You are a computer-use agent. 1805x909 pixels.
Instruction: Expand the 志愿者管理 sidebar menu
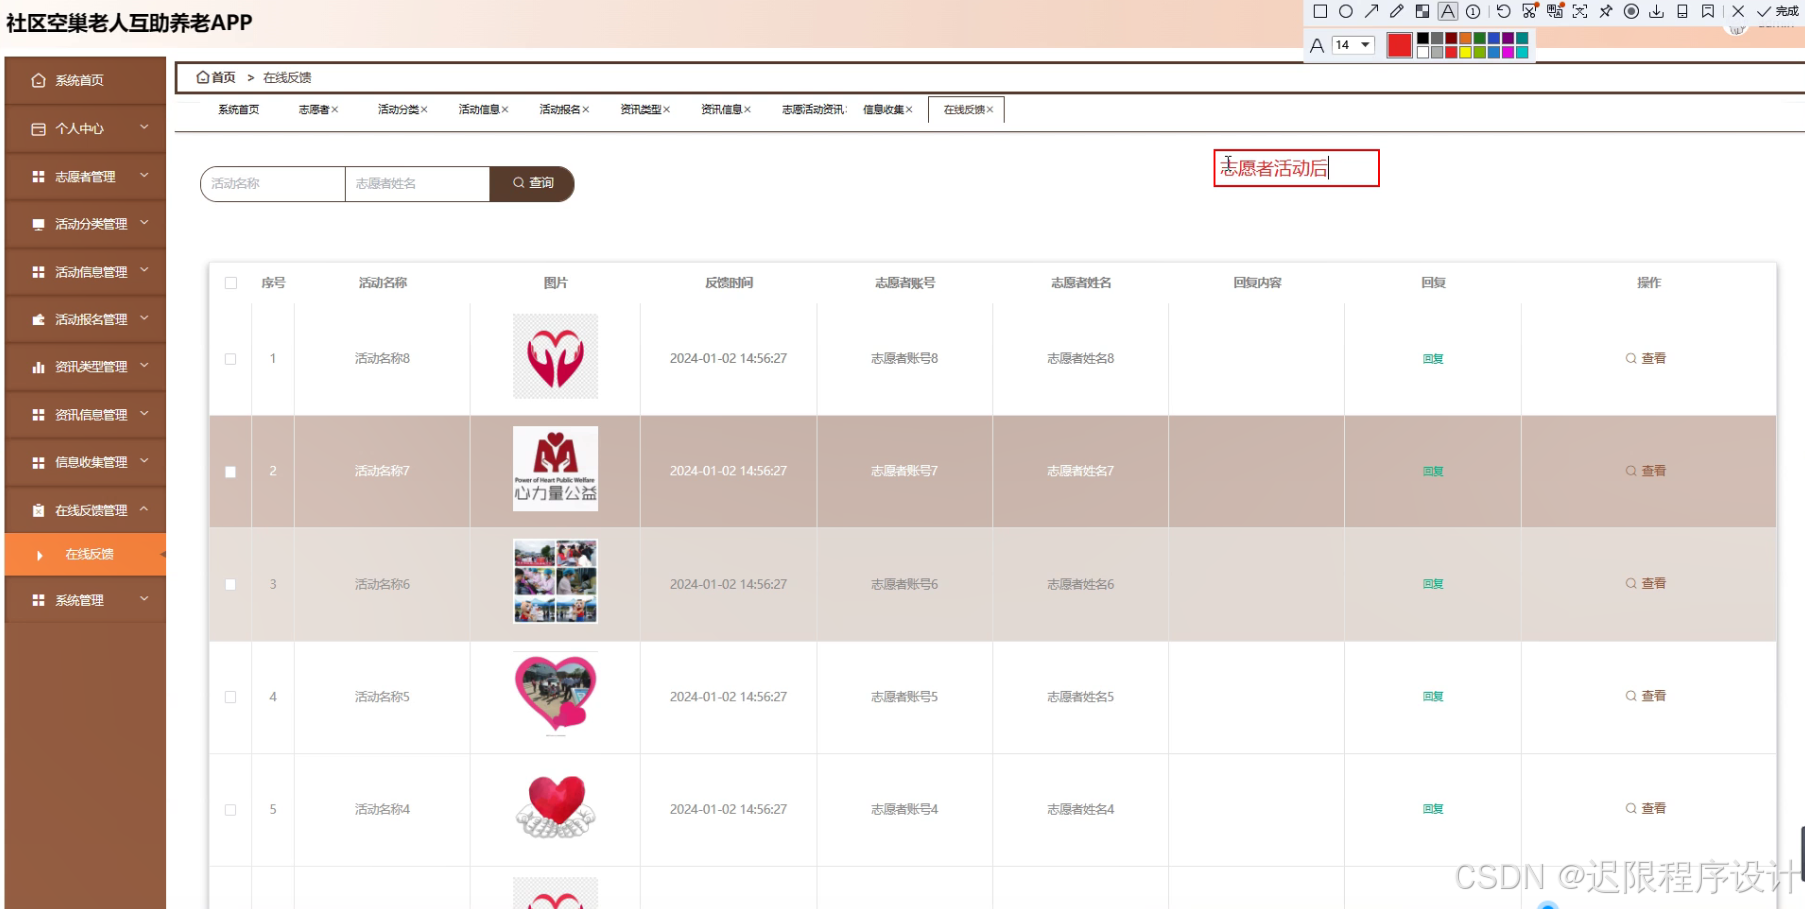click(x=85, y=176)
